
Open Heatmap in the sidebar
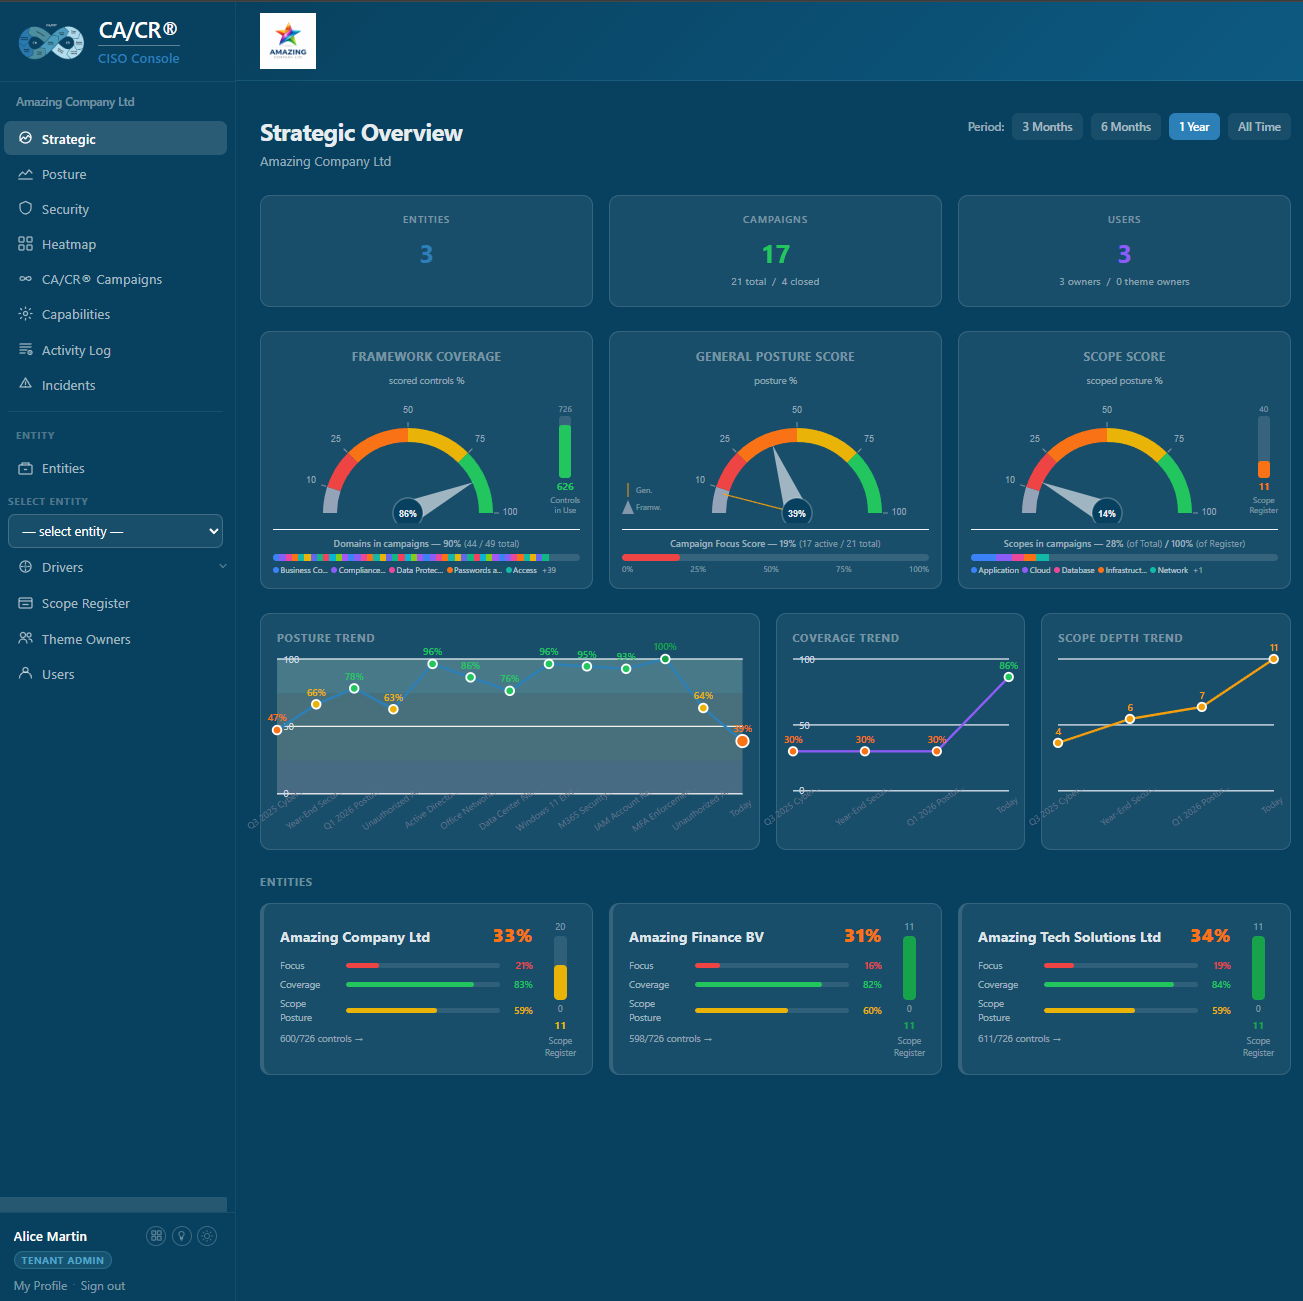tap(115, 244)
